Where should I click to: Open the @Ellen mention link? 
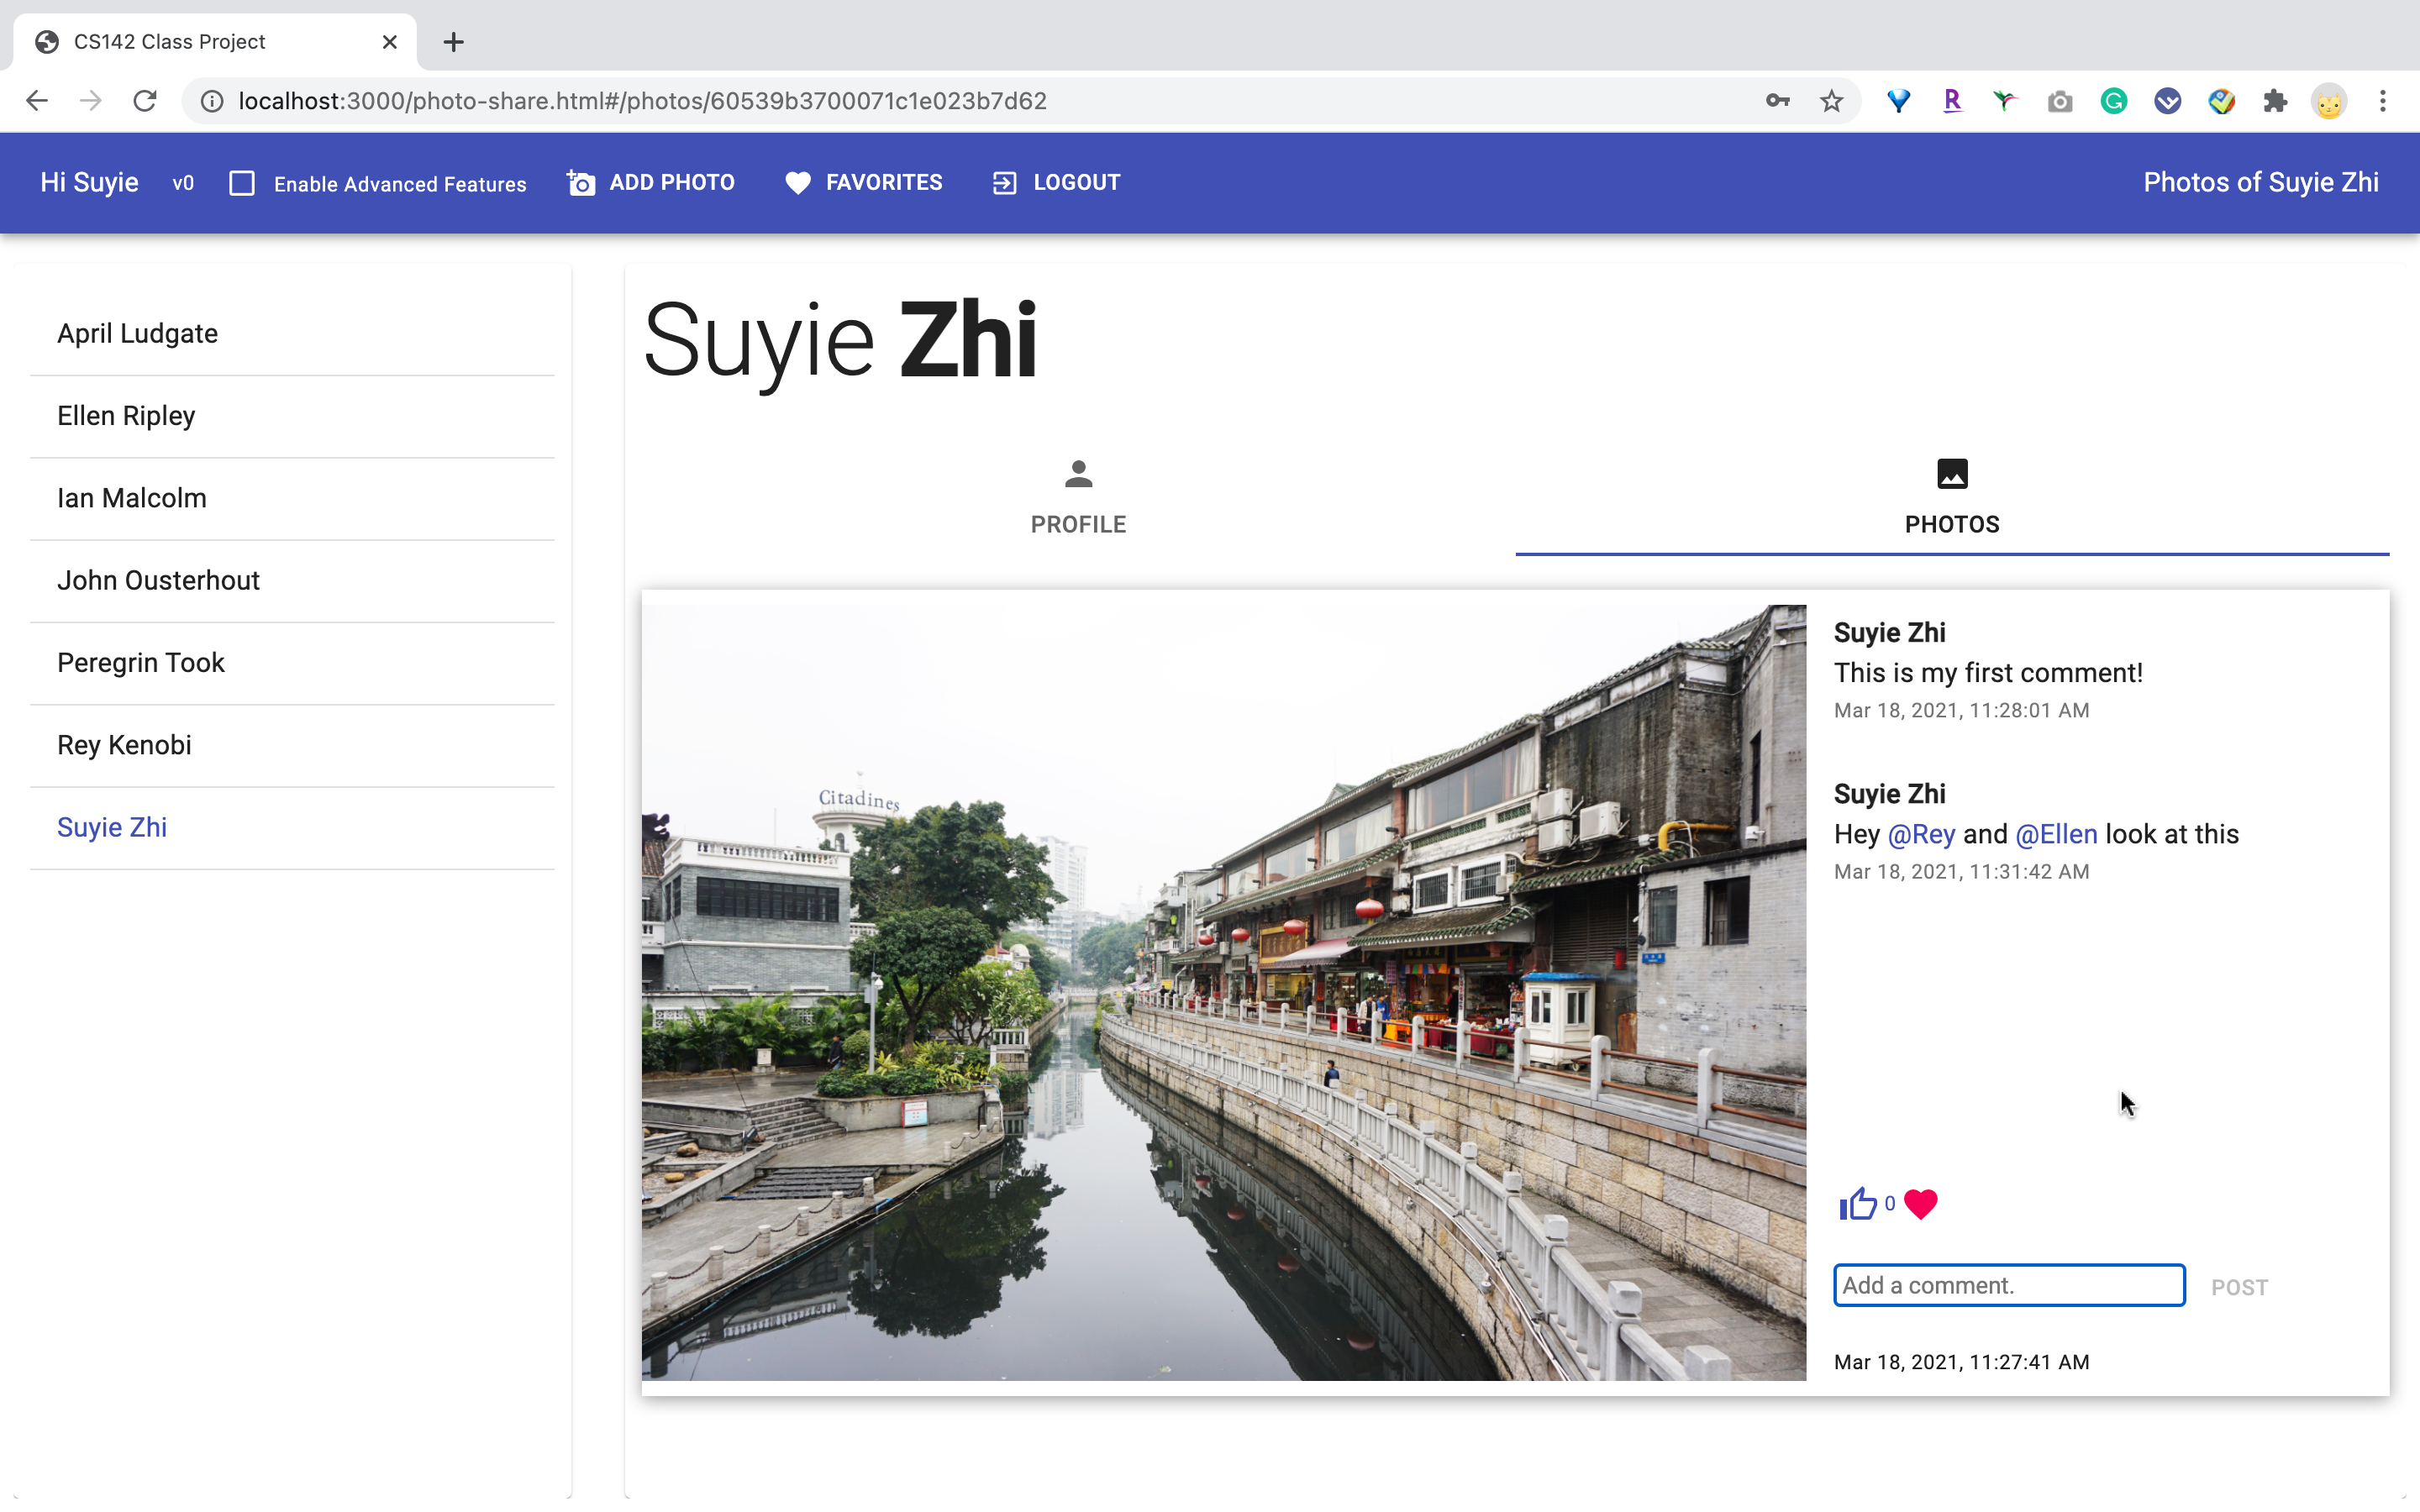click(x=2056, y=834)
